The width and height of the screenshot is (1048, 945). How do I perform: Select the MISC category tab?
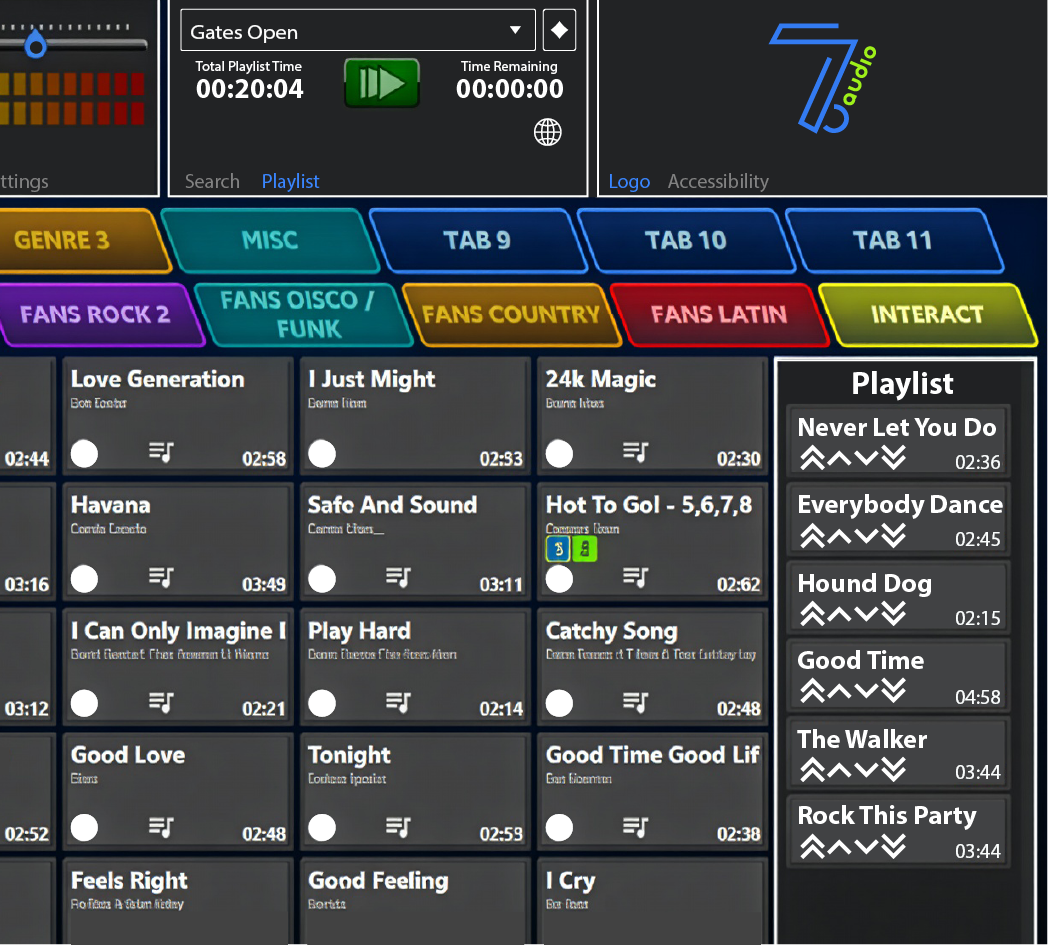click(270, 241)
